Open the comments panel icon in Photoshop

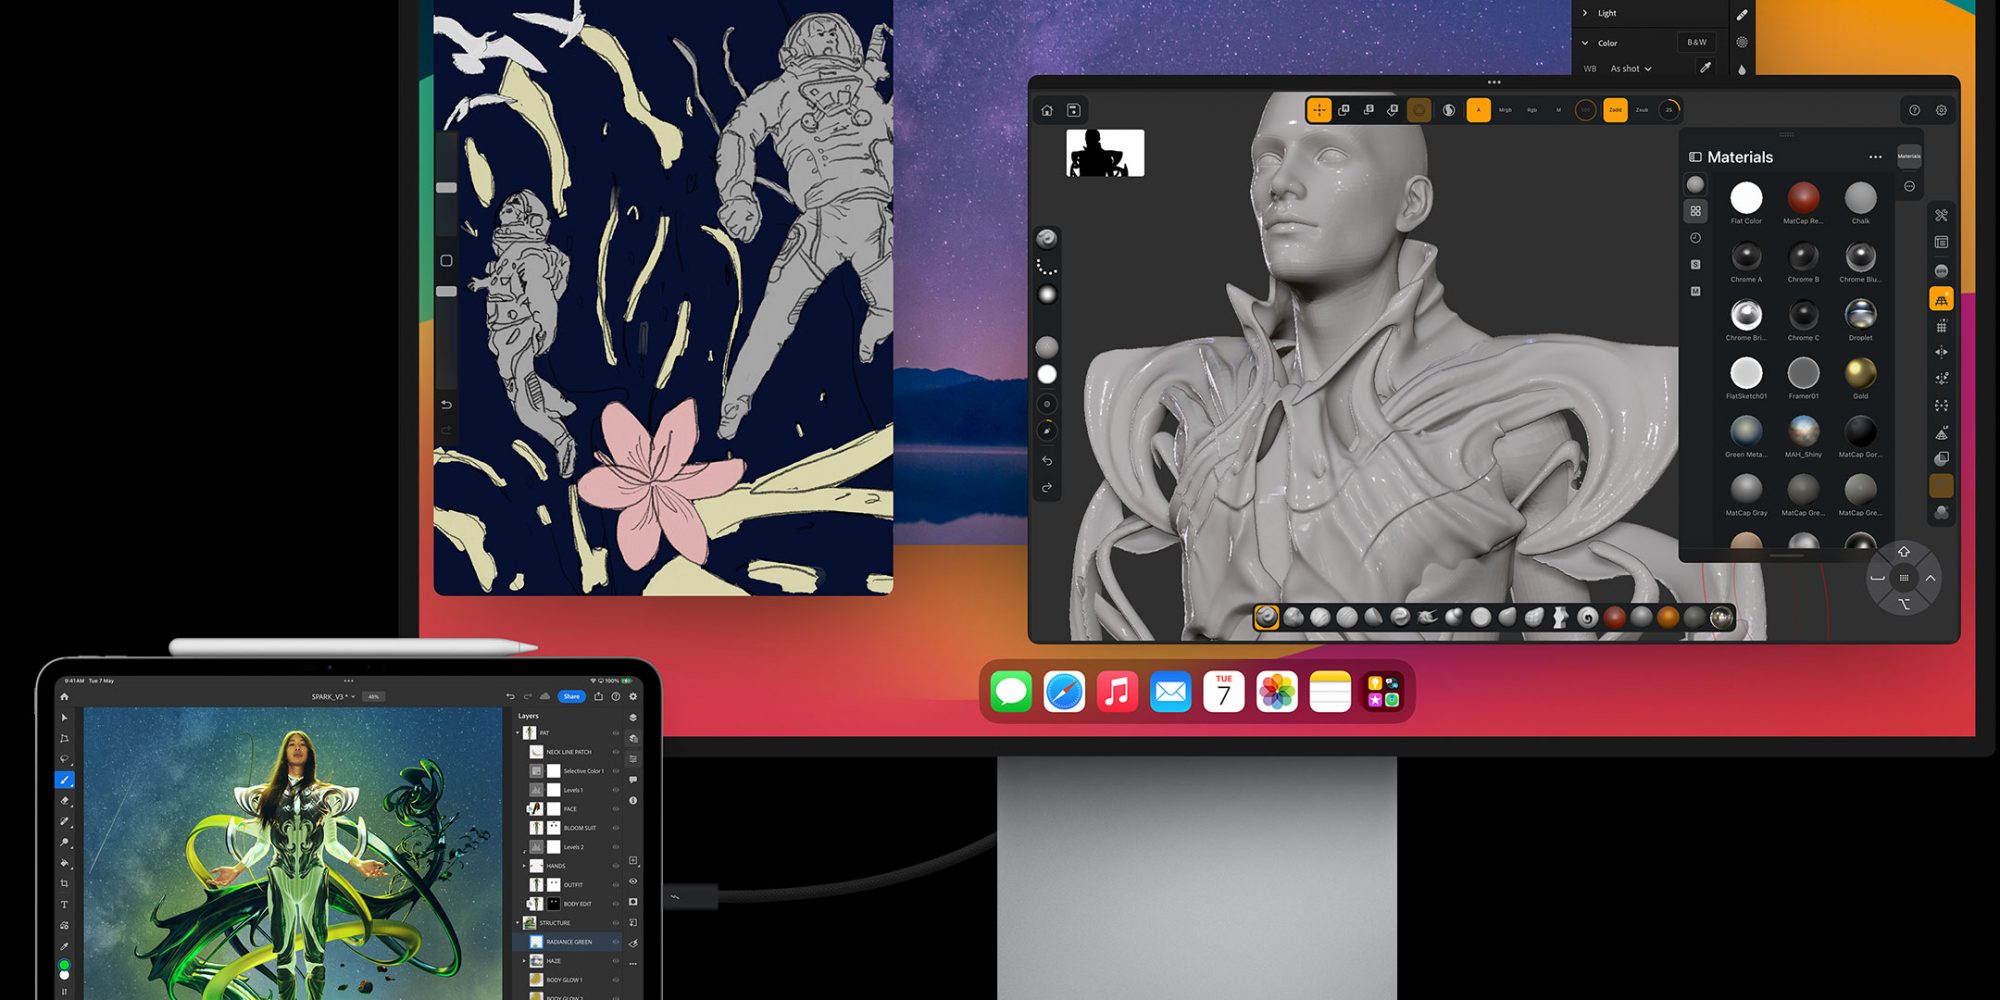(x=633, y=779)
